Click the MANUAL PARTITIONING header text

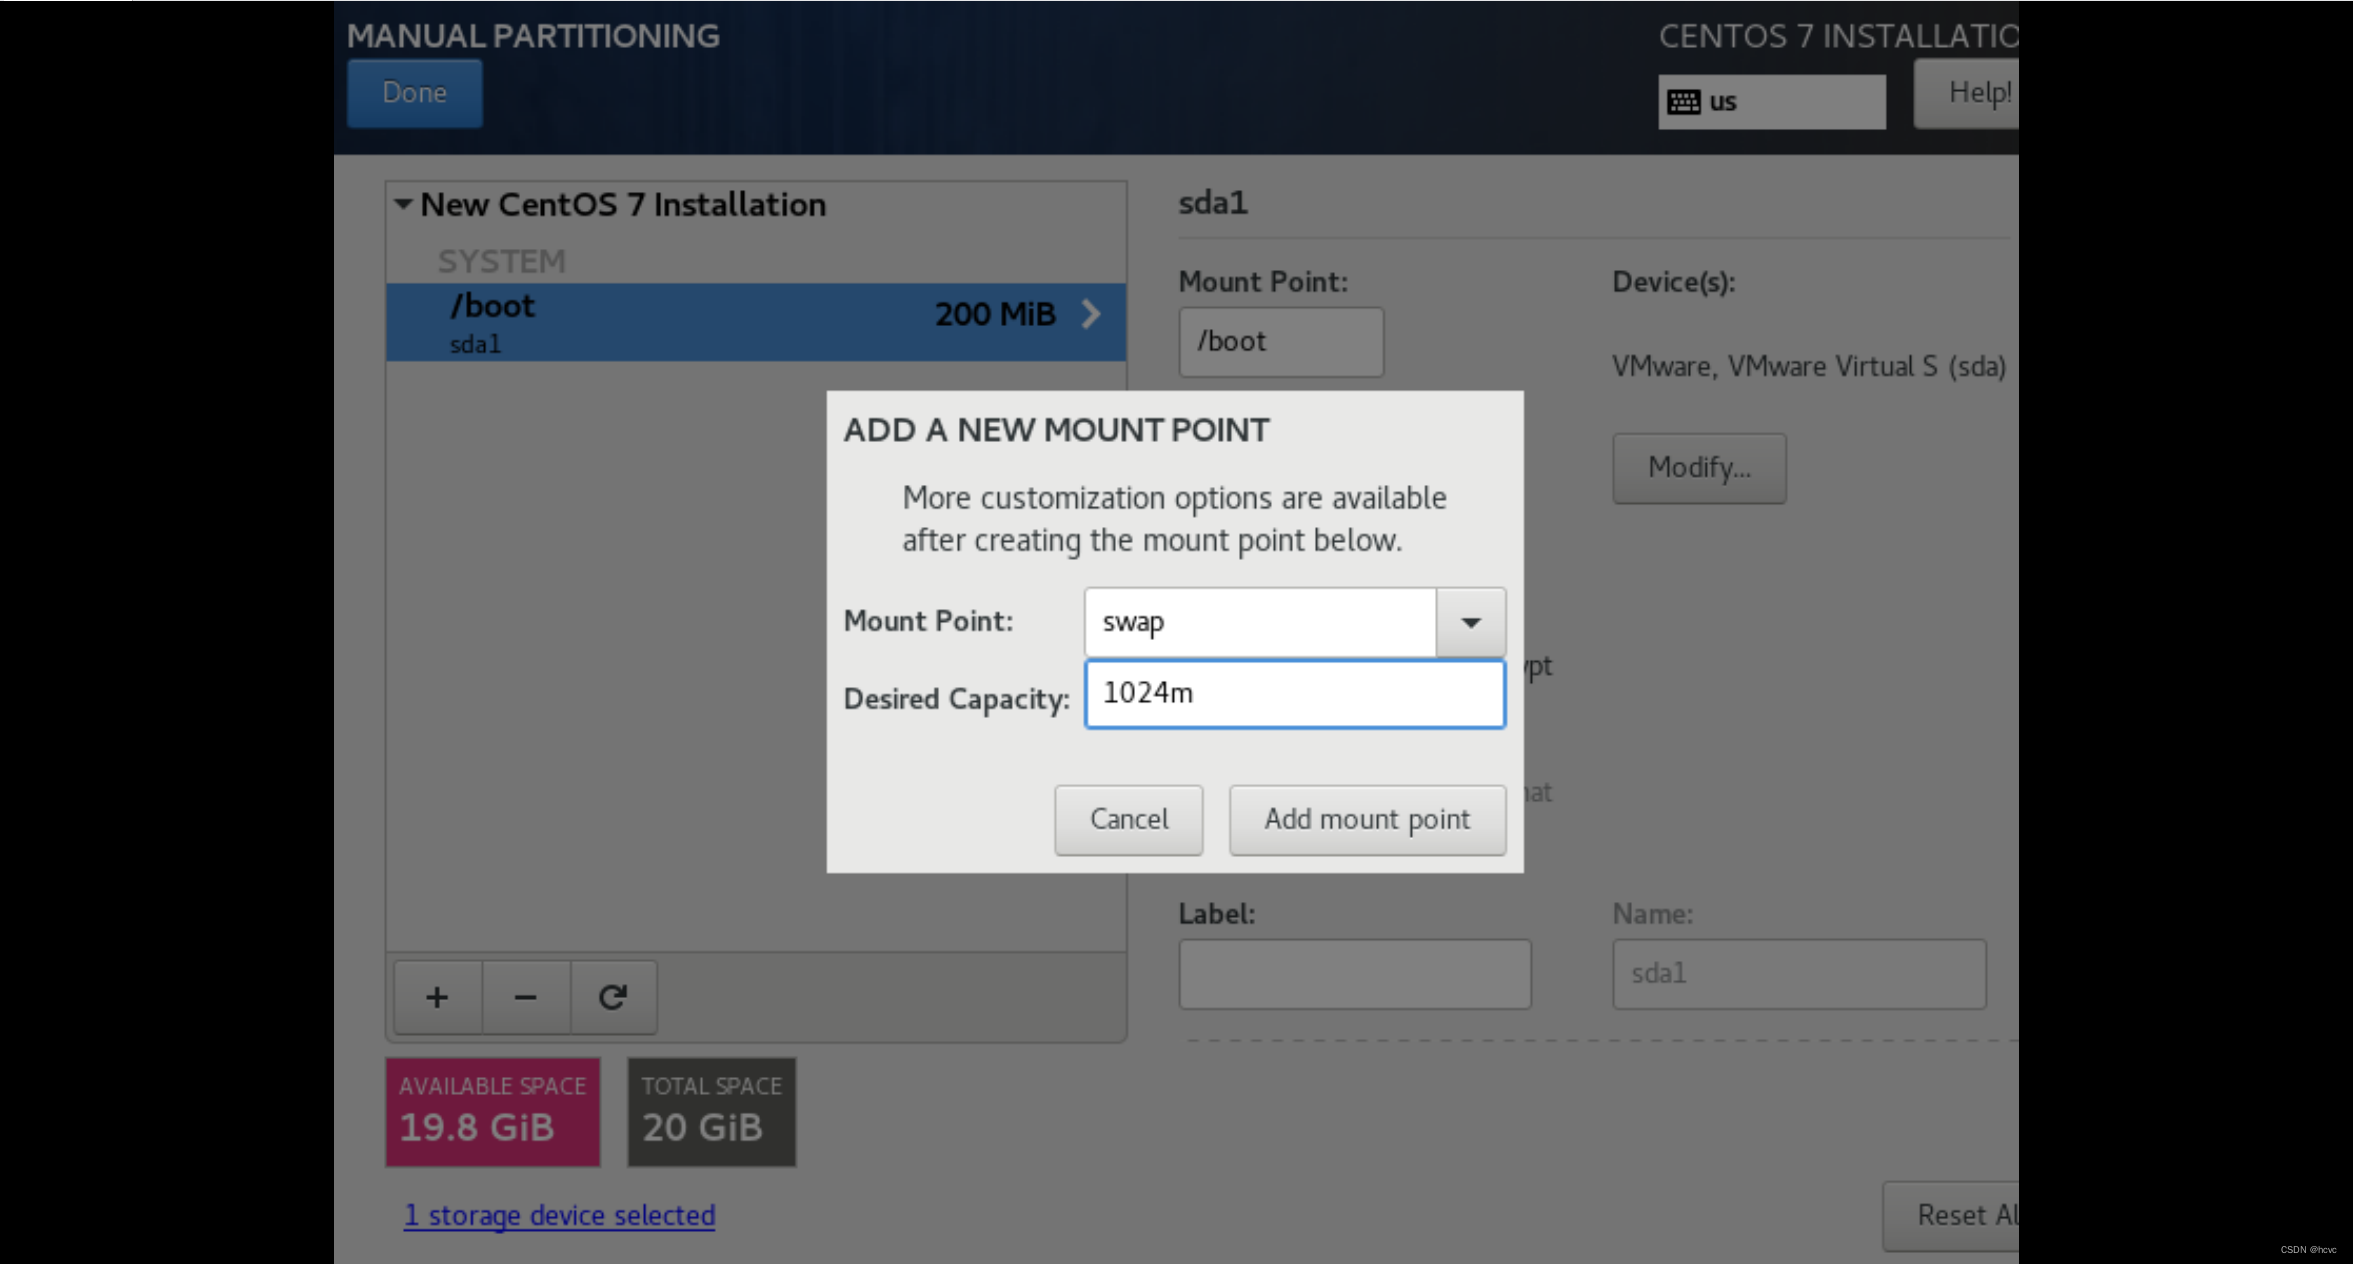tap(533, 36)
